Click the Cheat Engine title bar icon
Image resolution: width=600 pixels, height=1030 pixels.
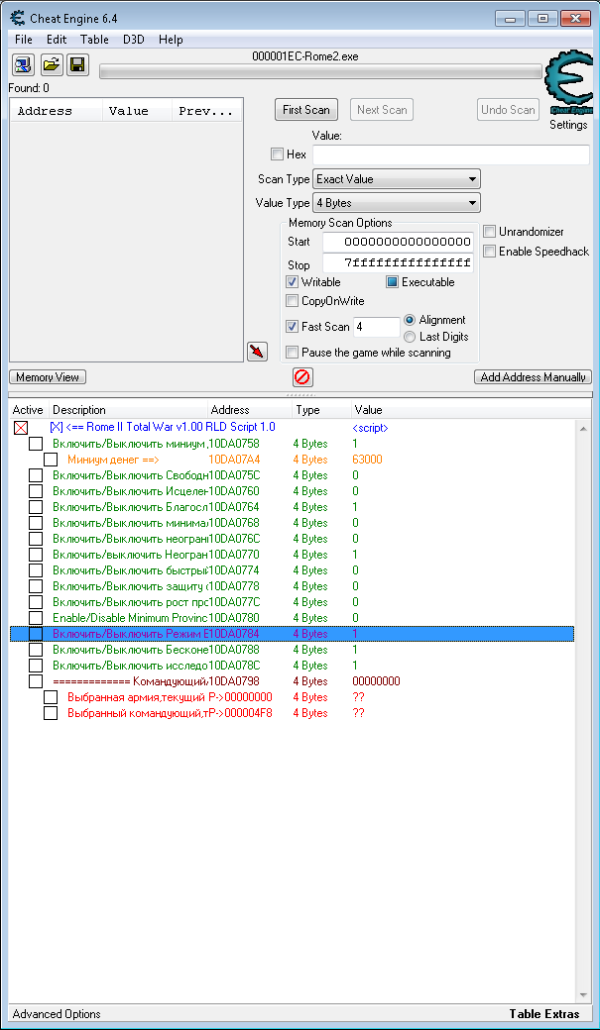[x=18, y=18]
